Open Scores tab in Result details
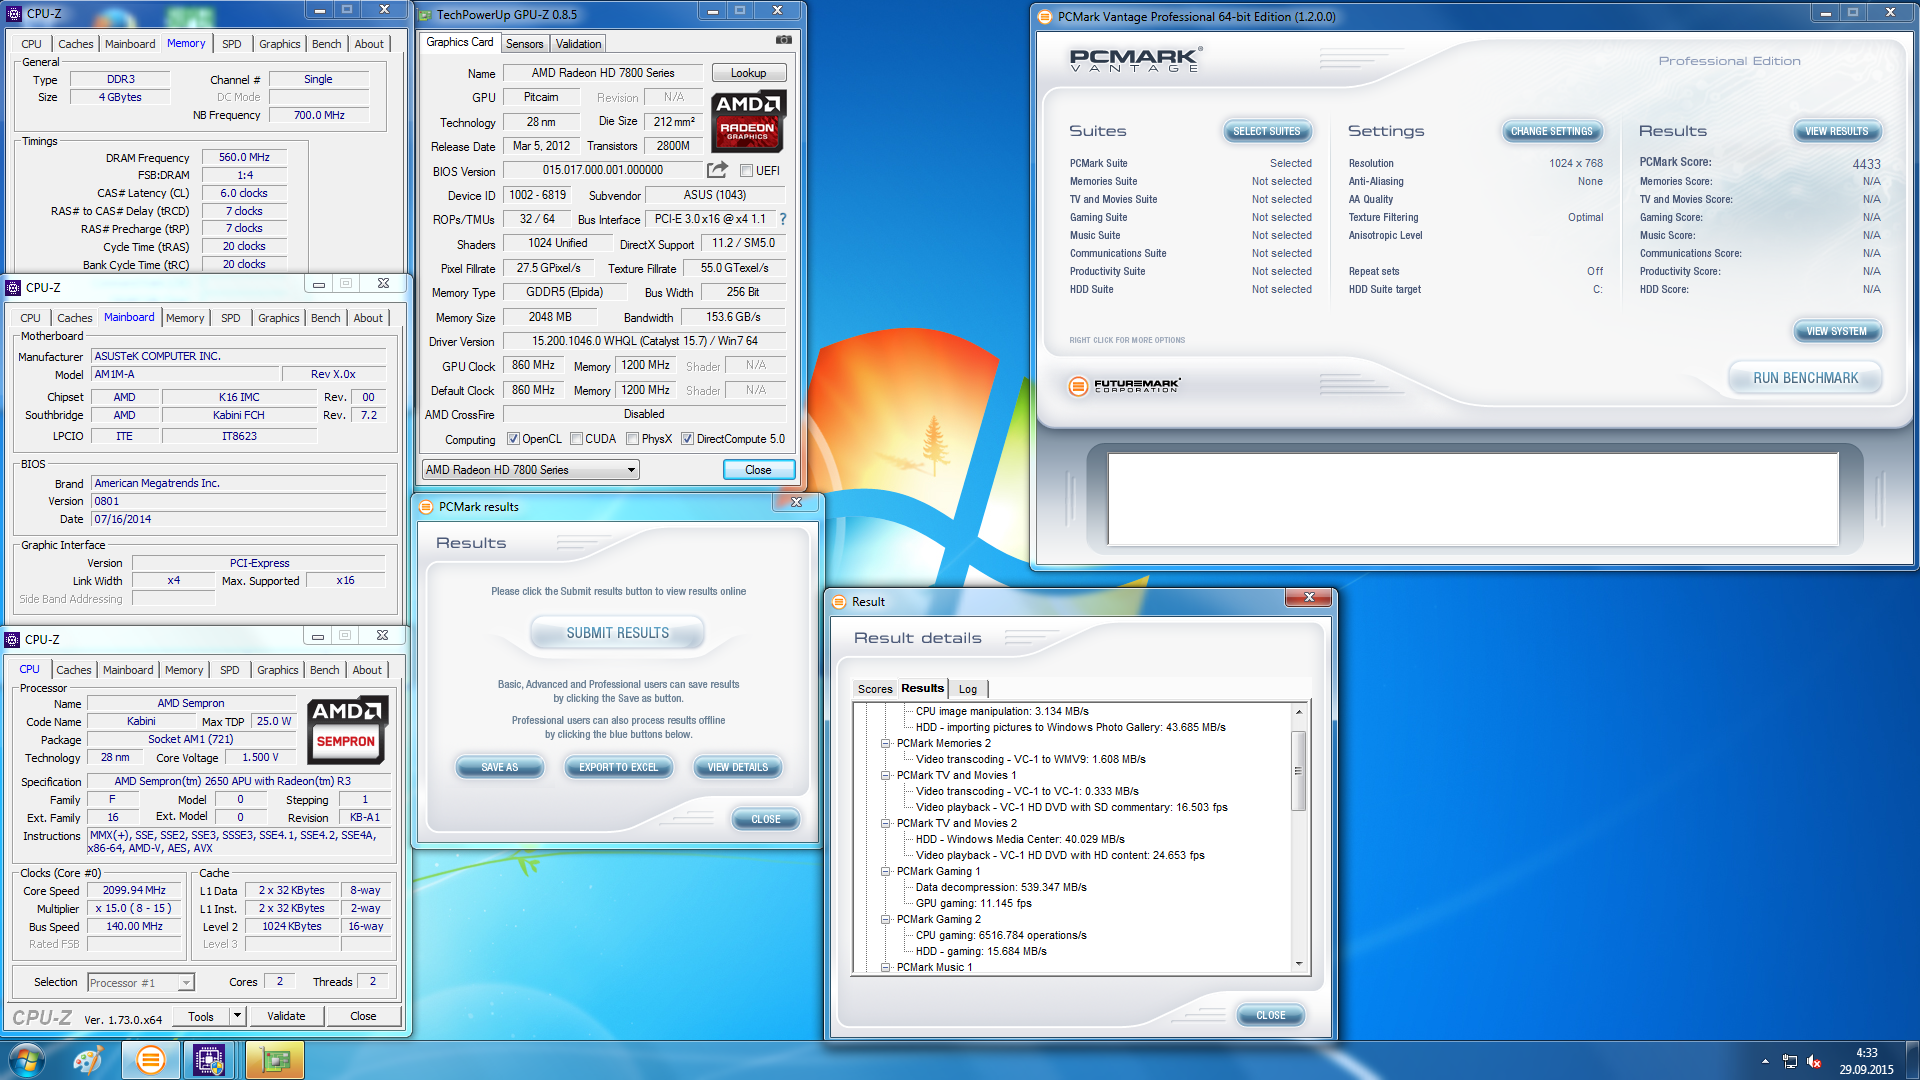 (x=874, y=689)
